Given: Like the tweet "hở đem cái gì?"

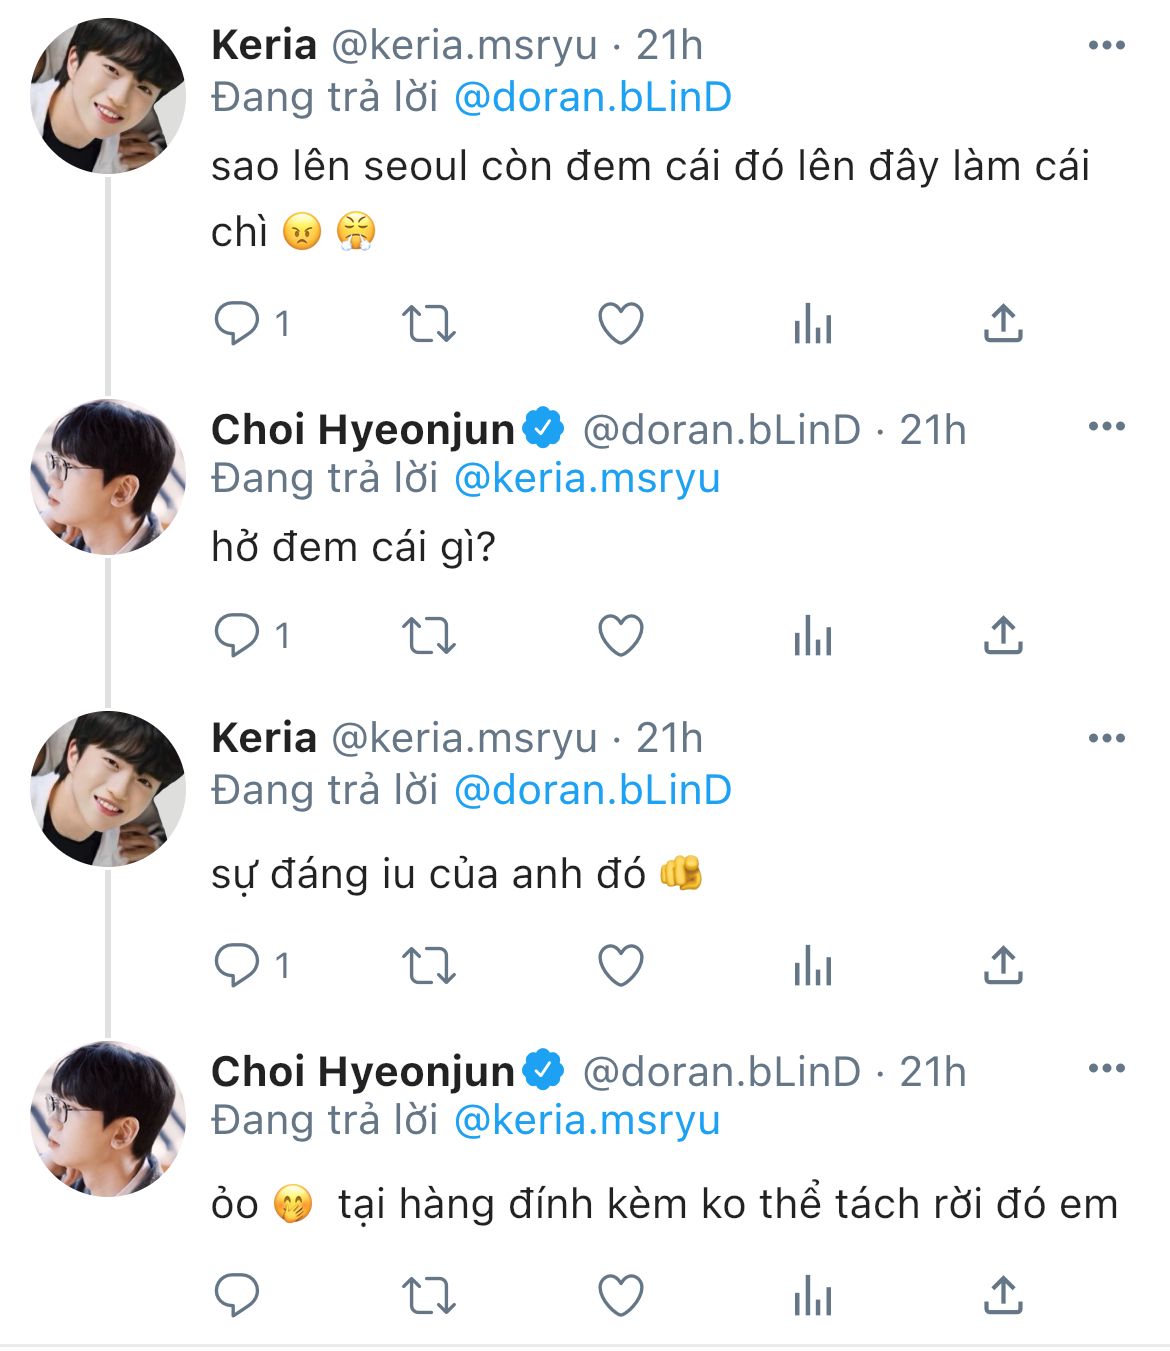Looking at the screenshot, I should click(x=620, y=635).
